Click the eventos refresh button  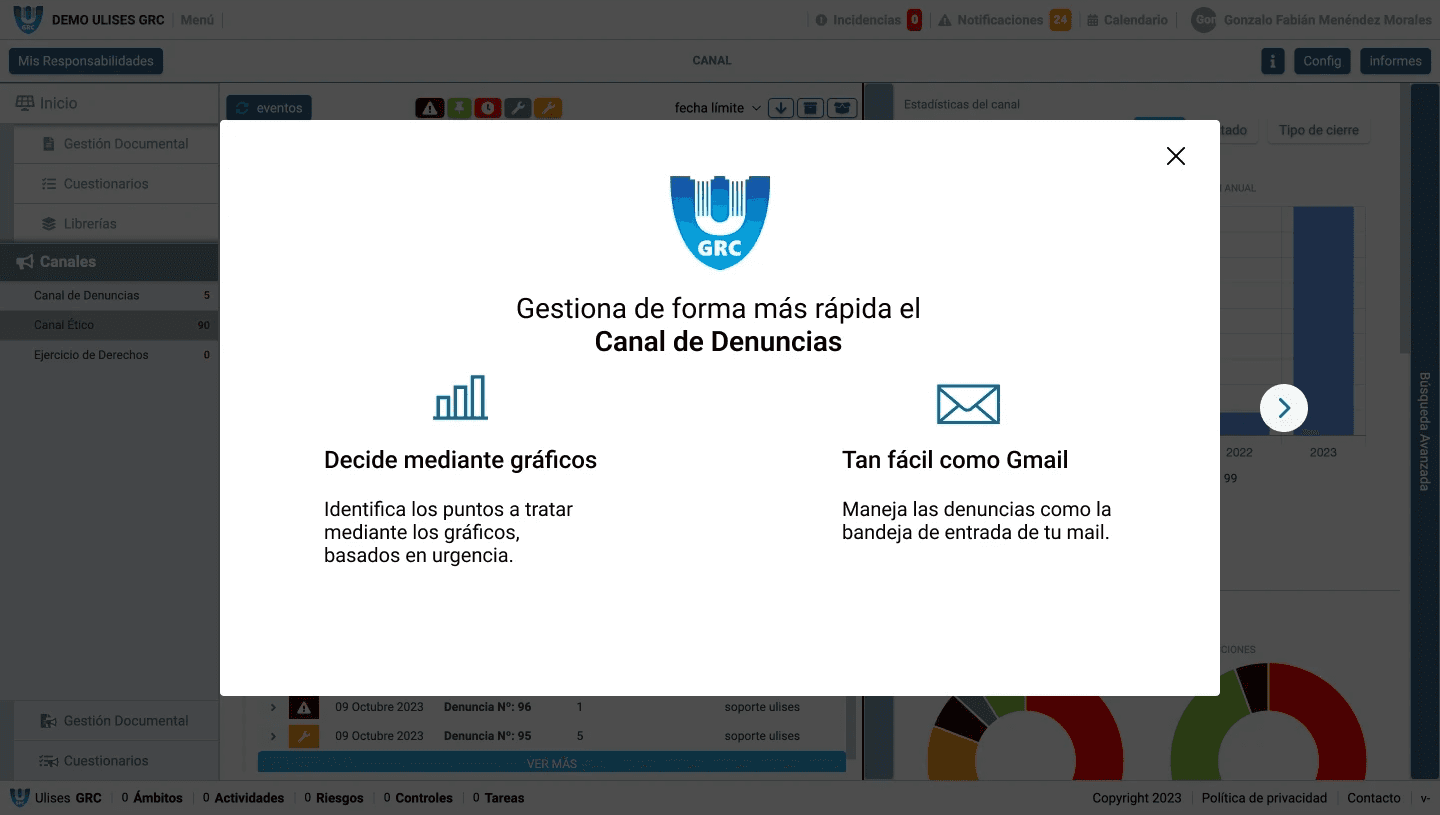pyautogui.click(x=269, y=108)
